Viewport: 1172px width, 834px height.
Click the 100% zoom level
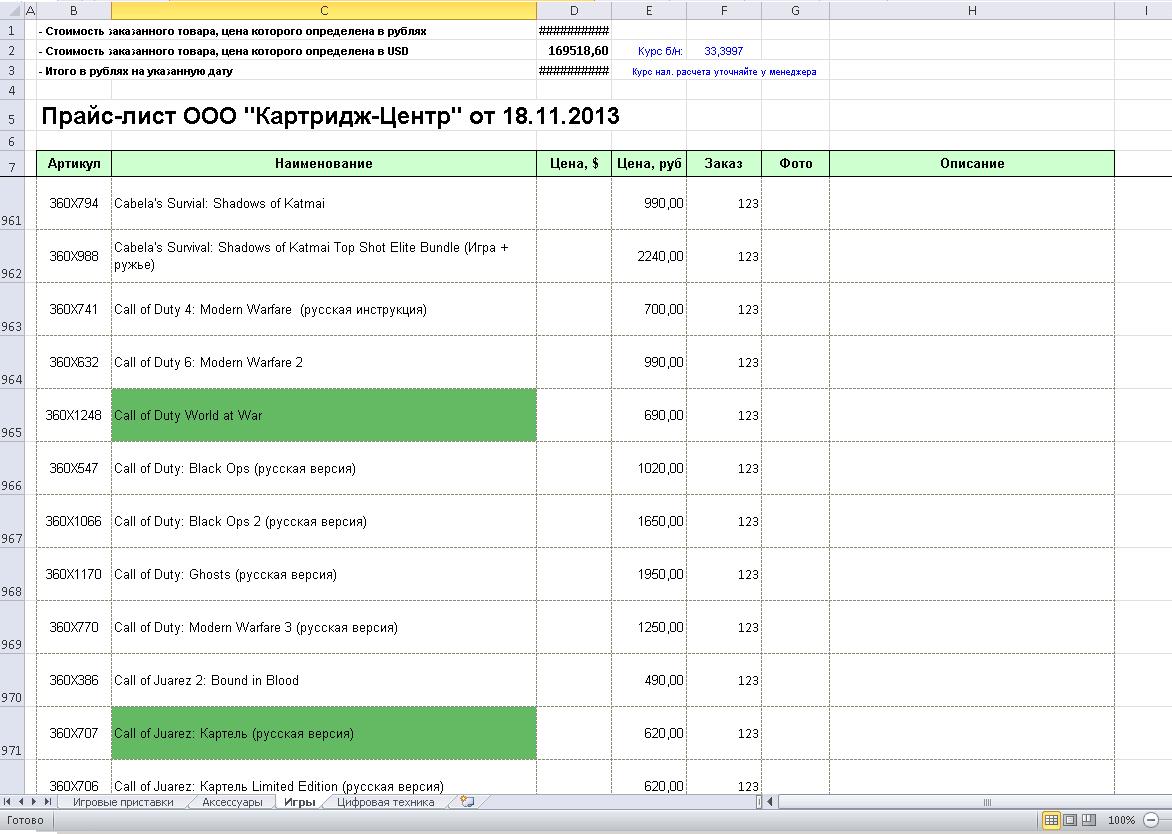(1121, 820)
